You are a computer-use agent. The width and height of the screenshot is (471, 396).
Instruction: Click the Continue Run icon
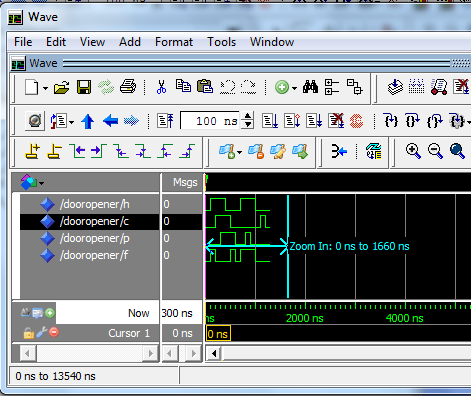292,121
